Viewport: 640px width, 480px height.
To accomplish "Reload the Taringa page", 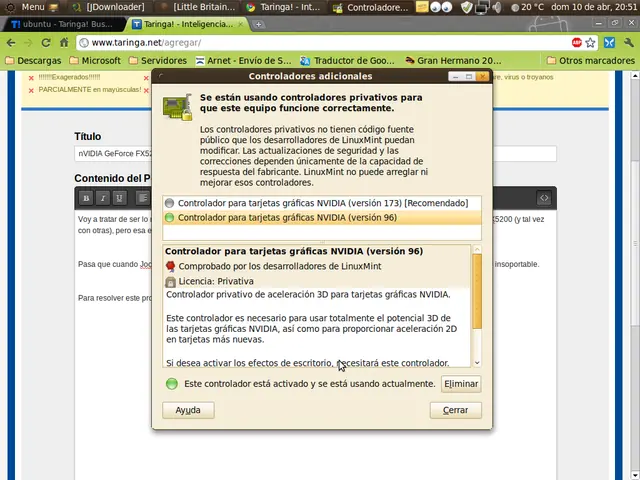I will [46, 42].
